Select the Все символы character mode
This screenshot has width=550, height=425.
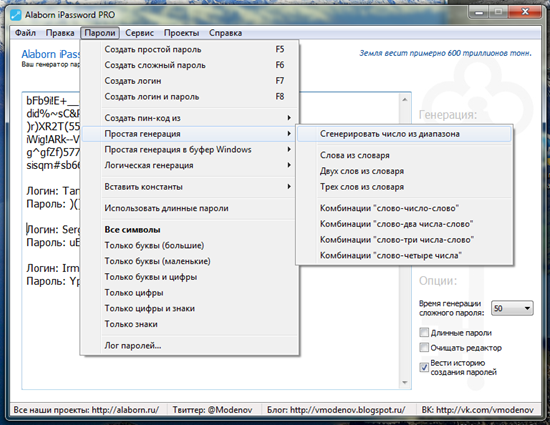tap(190, 230)
